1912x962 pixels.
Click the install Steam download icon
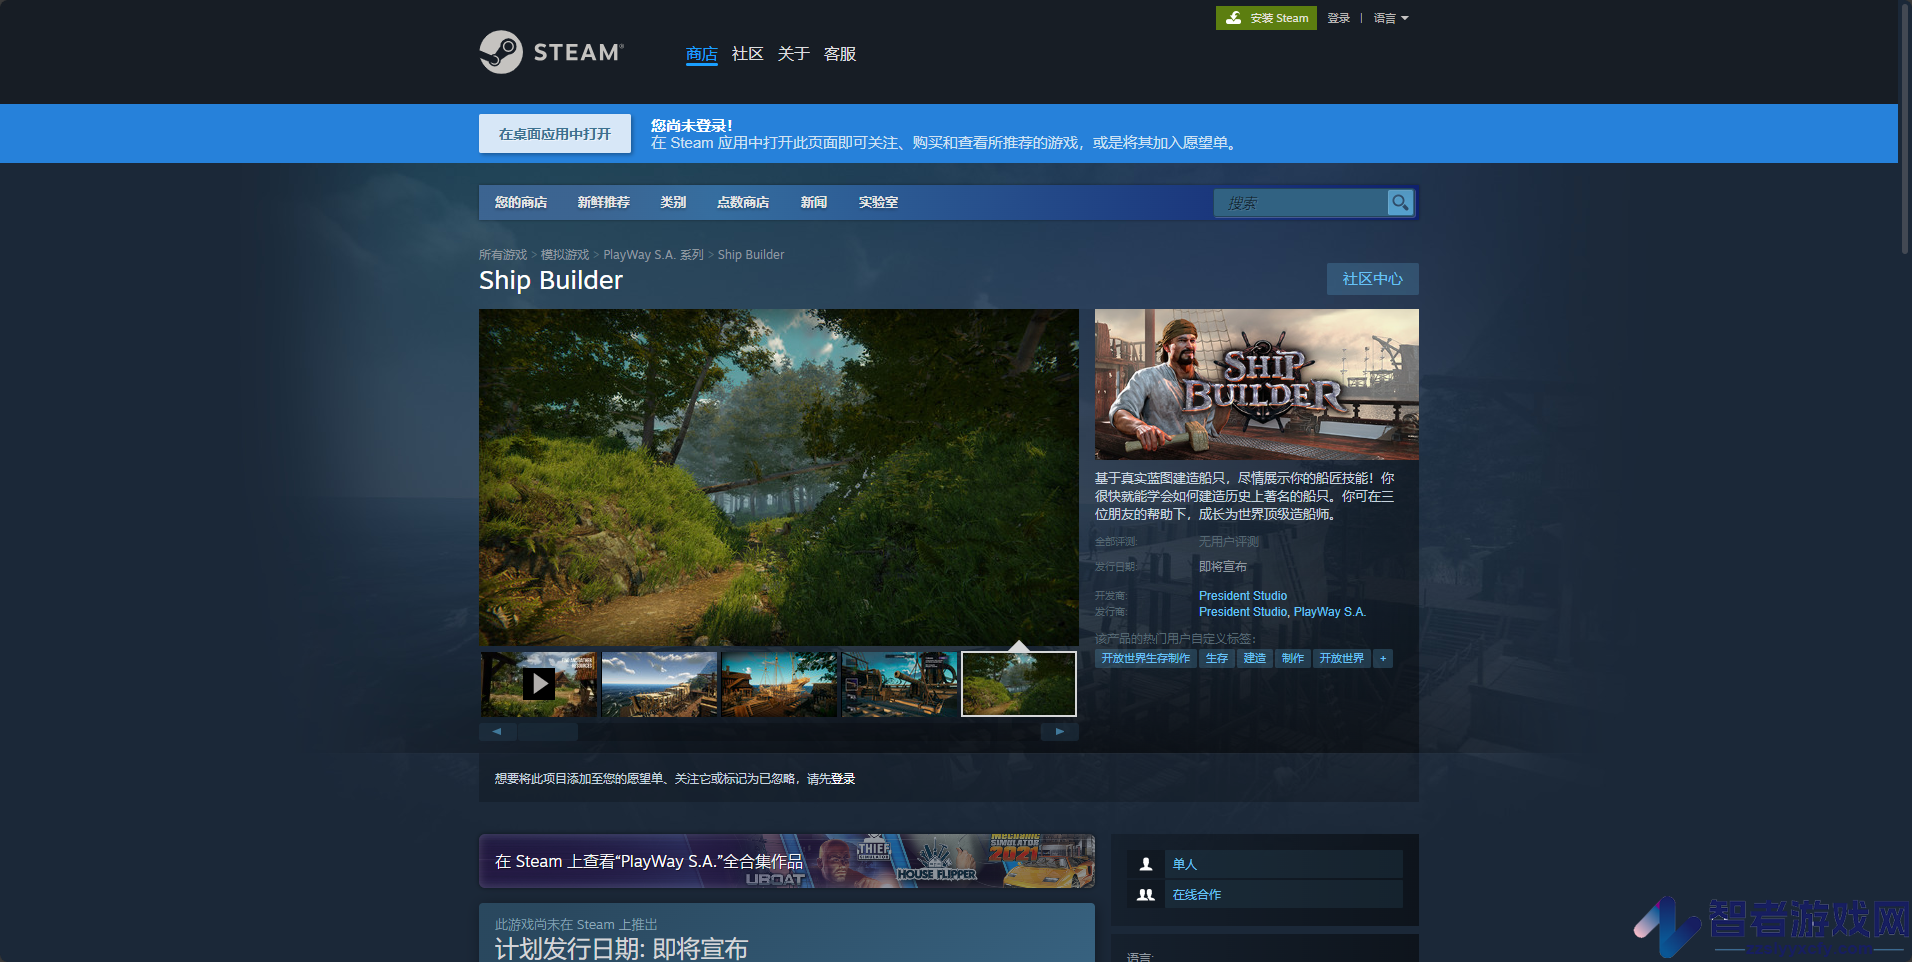click(x=1234, y=18)
